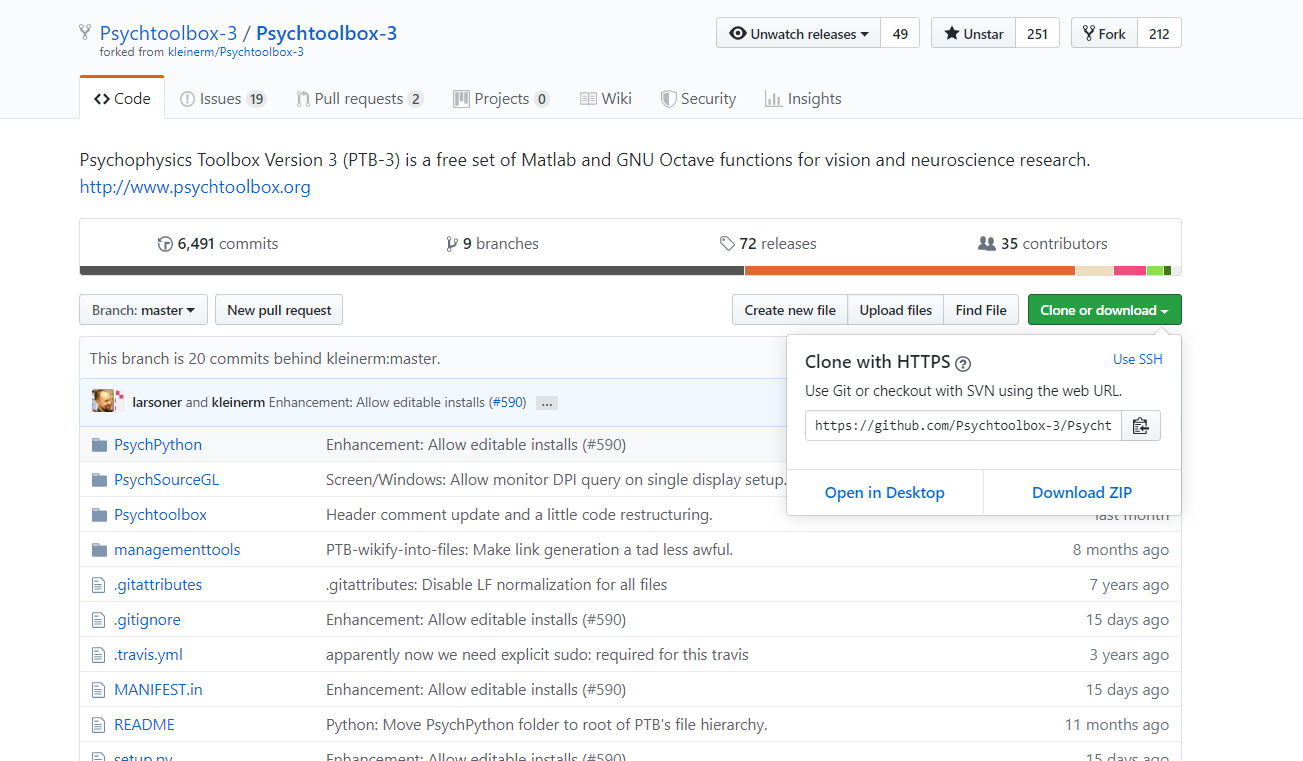Click the contributors people icon

986,243
